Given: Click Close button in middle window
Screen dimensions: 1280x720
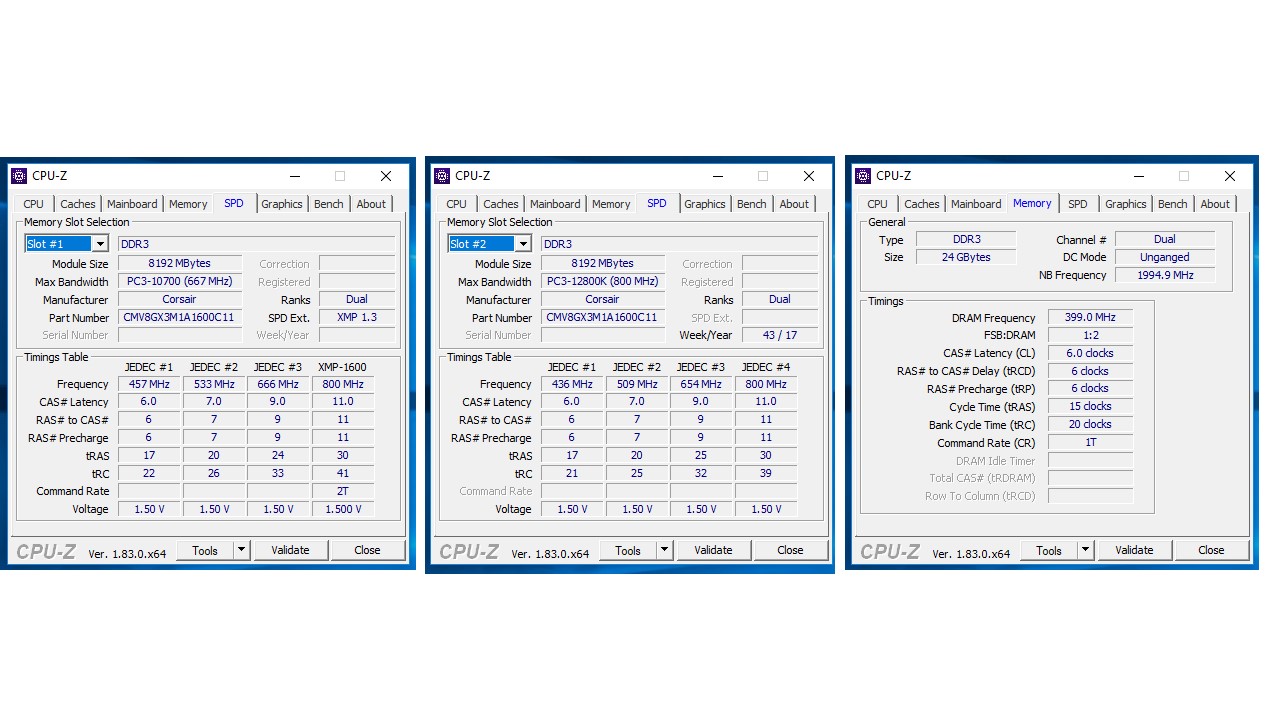Looking at the screenshot, I should click(790, 550).
